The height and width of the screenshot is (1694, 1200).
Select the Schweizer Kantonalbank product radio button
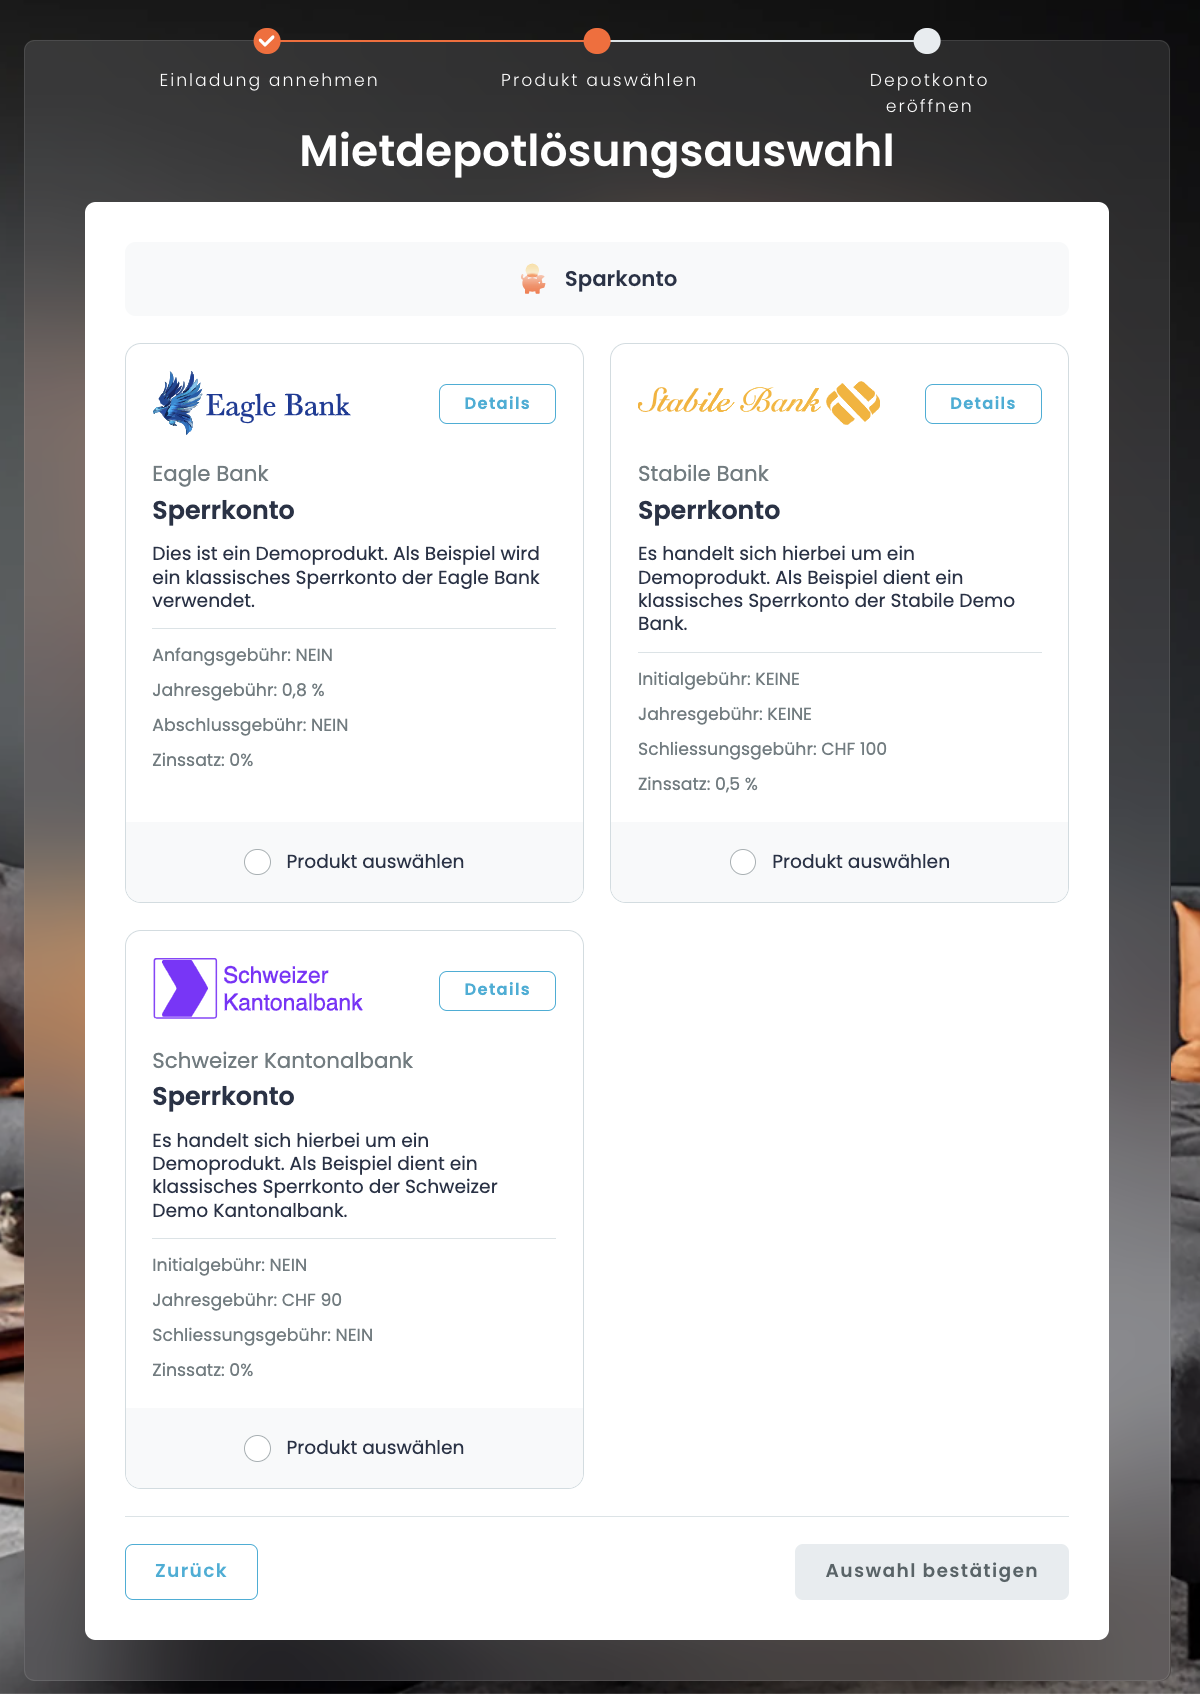[258, 1448]
